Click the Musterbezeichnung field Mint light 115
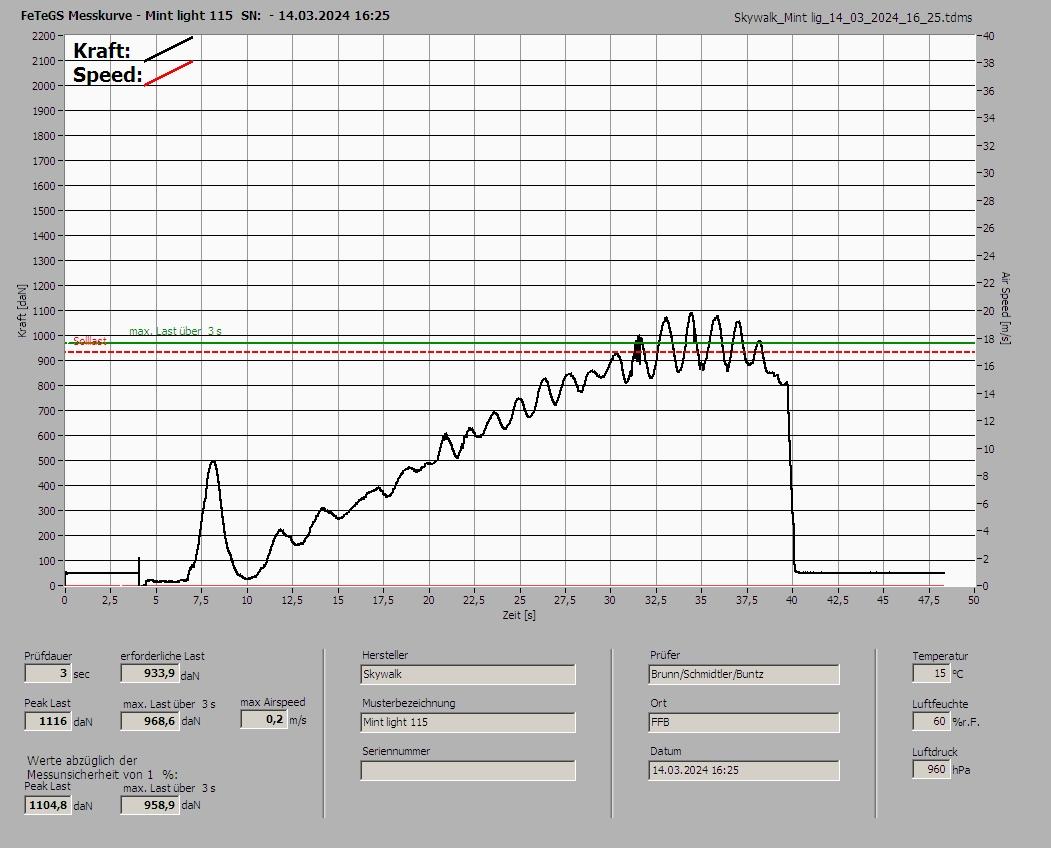 [x=468, y=723]
